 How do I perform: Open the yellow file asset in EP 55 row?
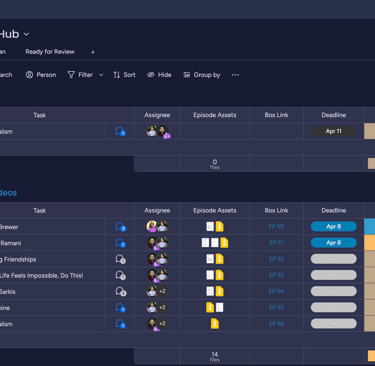(210, 307)
